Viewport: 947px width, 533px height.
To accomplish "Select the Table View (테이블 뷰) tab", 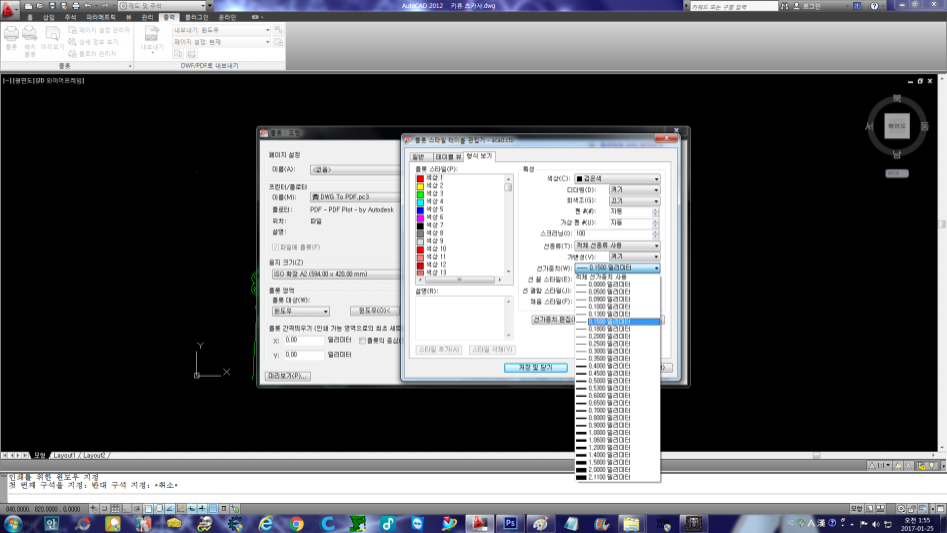I will tap(448, 157).
